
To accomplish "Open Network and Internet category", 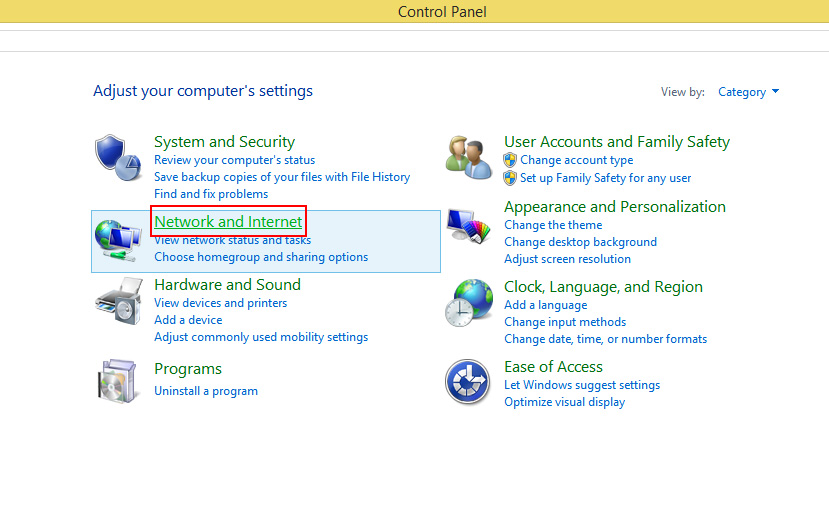I will 228,221.
